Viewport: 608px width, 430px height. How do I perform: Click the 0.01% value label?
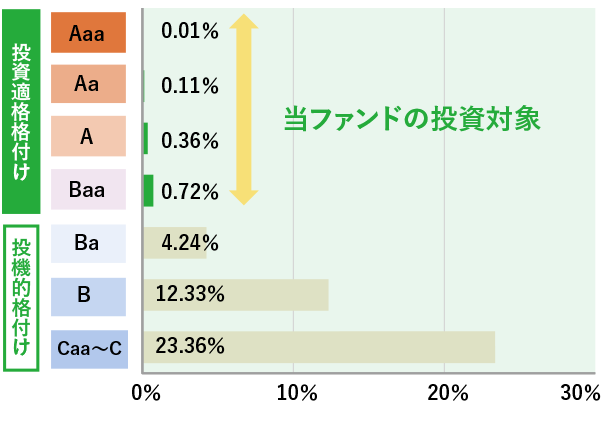[190, 31]
